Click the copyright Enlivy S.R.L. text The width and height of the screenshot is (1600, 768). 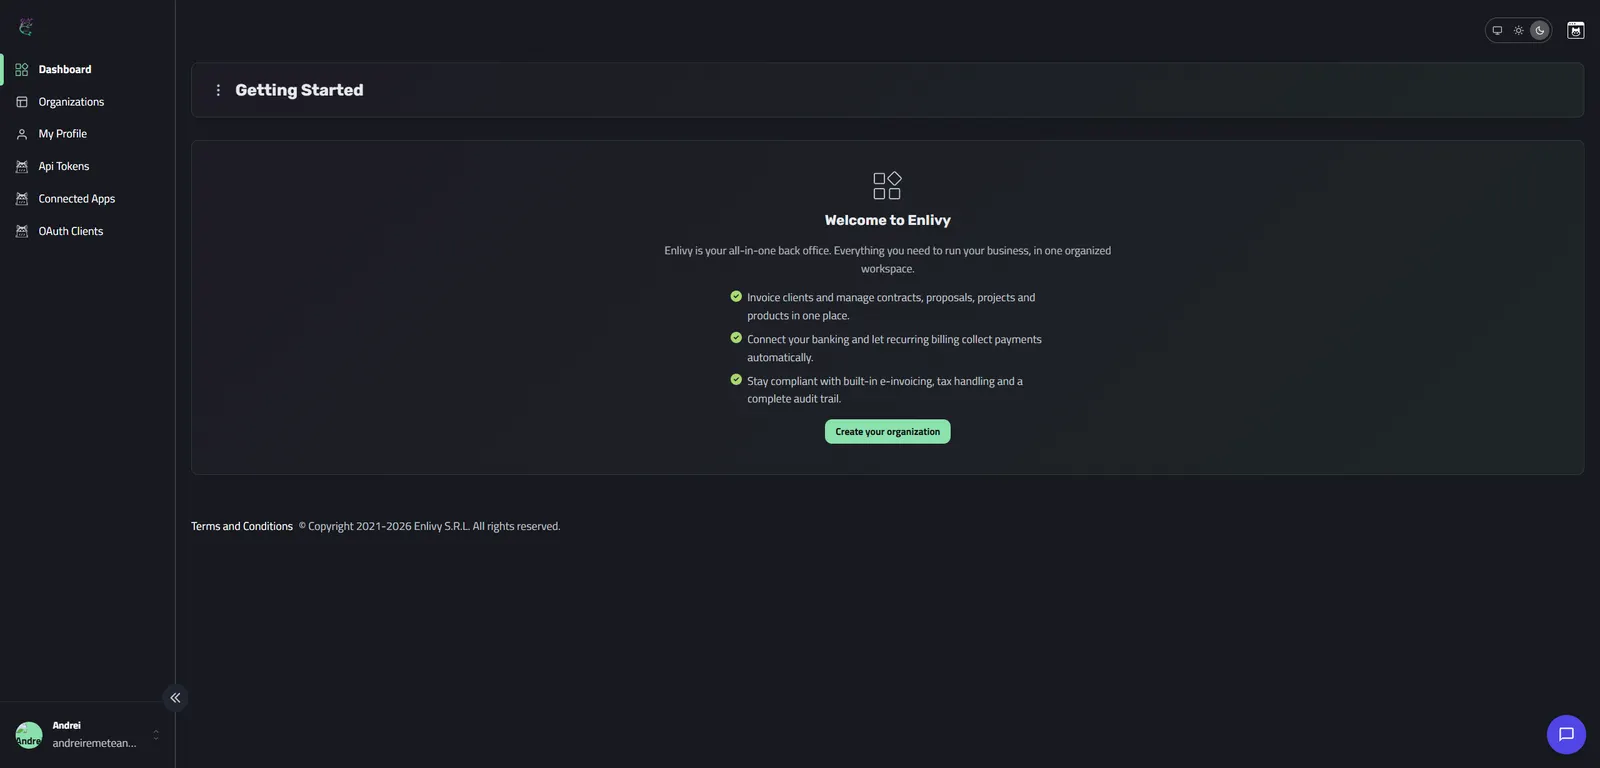pos(430,526)
